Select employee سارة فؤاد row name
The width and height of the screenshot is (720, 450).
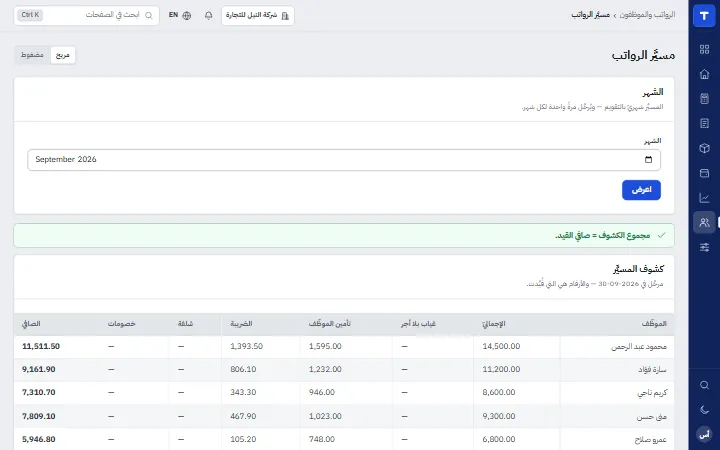tap(652, 370)
